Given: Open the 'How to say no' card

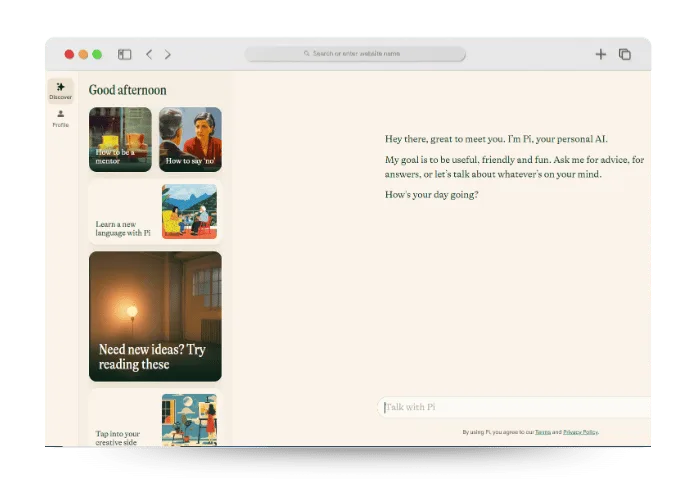Looking at the screenshot, I should pos(190,139).
